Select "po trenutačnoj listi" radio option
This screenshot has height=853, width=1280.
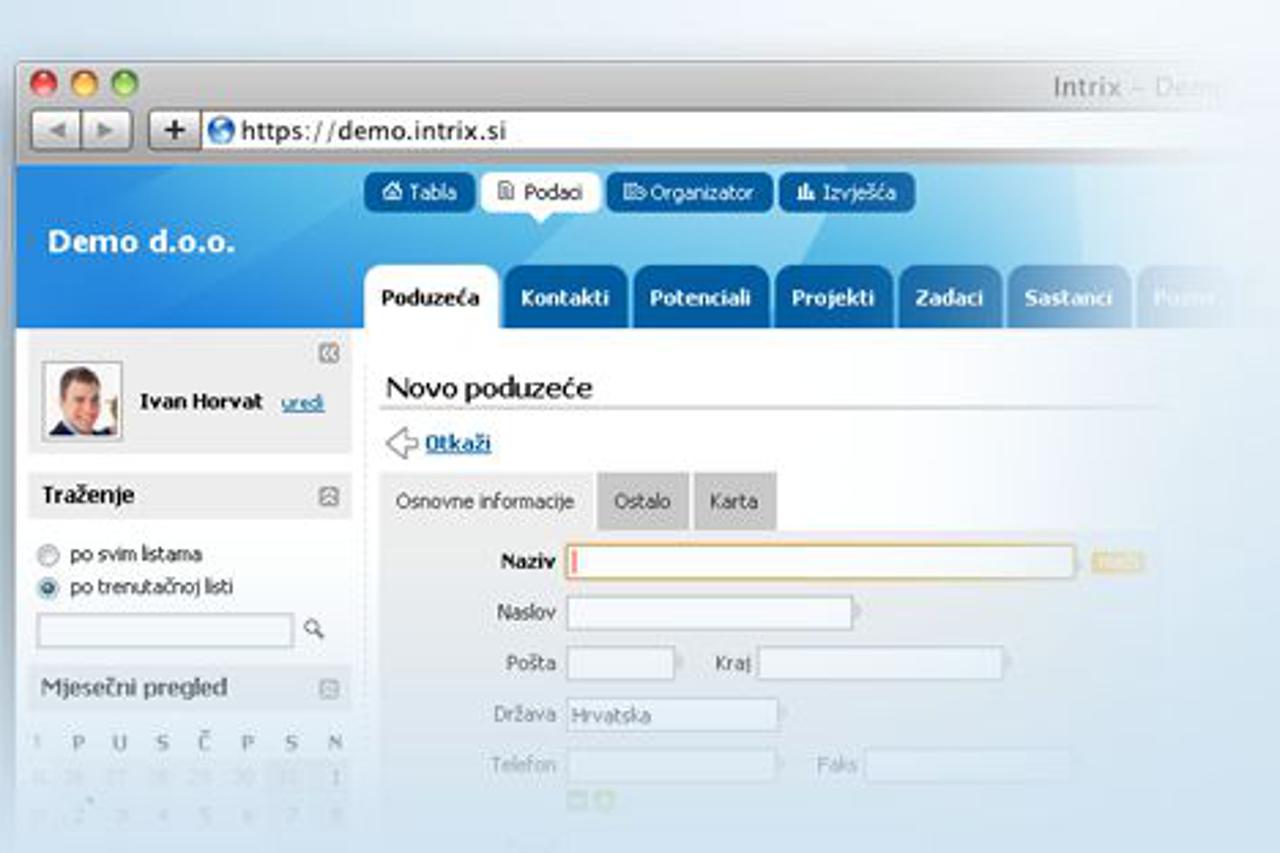pos(47,588)
